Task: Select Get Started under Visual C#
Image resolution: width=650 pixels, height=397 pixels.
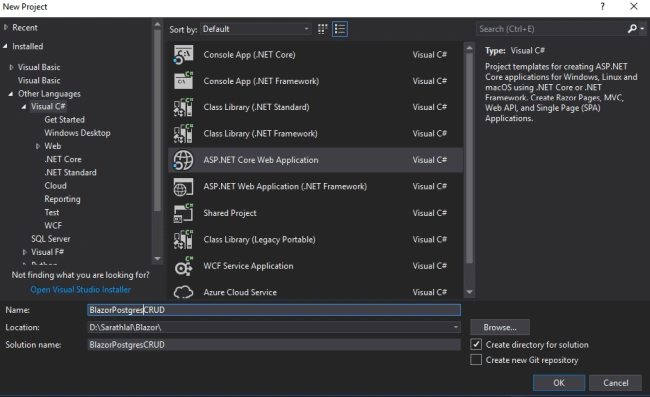Action: [x=65, y=120]
